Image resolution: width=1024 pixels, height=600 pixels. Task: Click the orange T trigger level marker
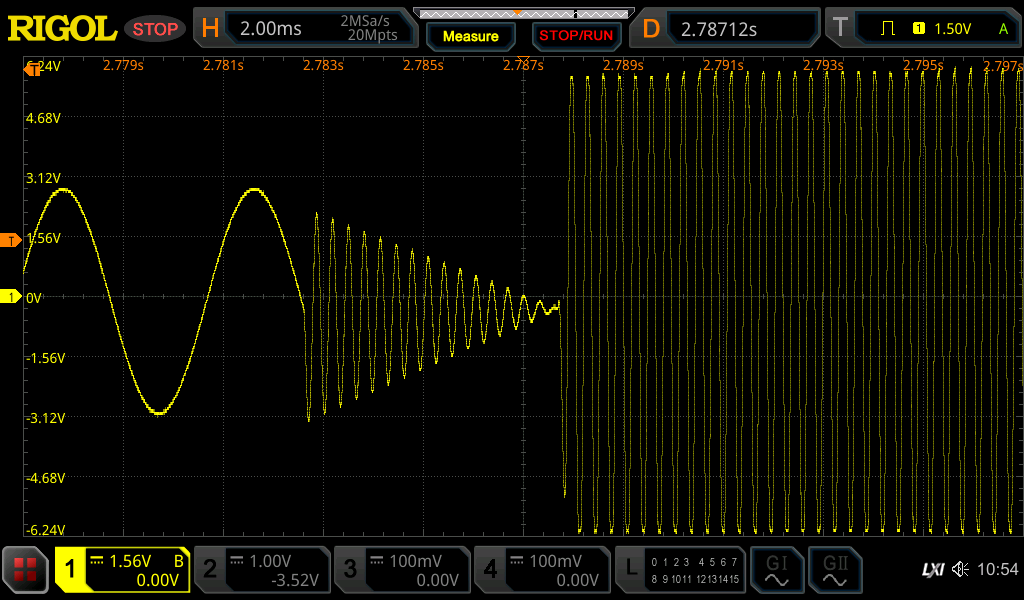tap(11, 240)
